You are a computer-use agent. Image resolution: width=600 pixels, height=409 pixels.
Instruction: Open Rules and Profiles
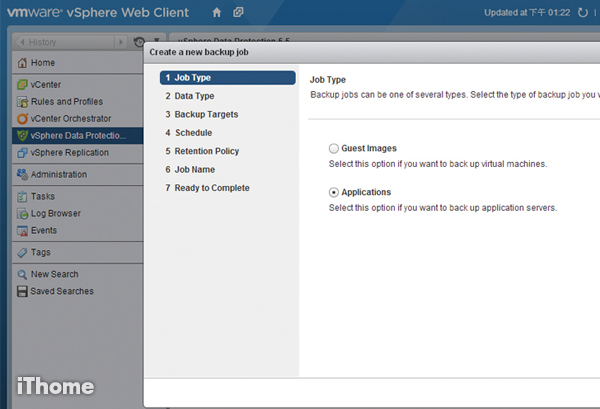[66, 102]
